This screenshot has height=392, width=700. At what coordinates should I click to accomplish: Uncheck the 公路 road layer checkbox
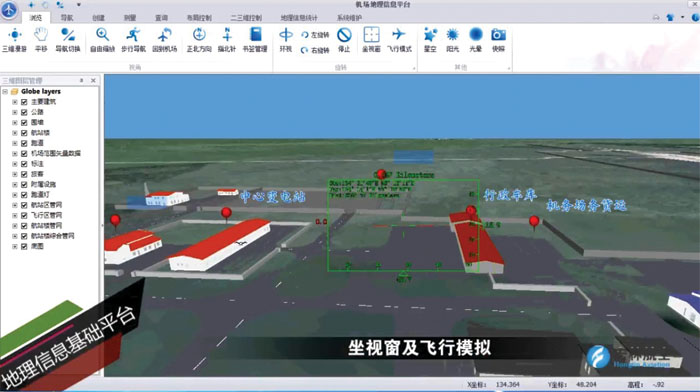tap(24, 112)
